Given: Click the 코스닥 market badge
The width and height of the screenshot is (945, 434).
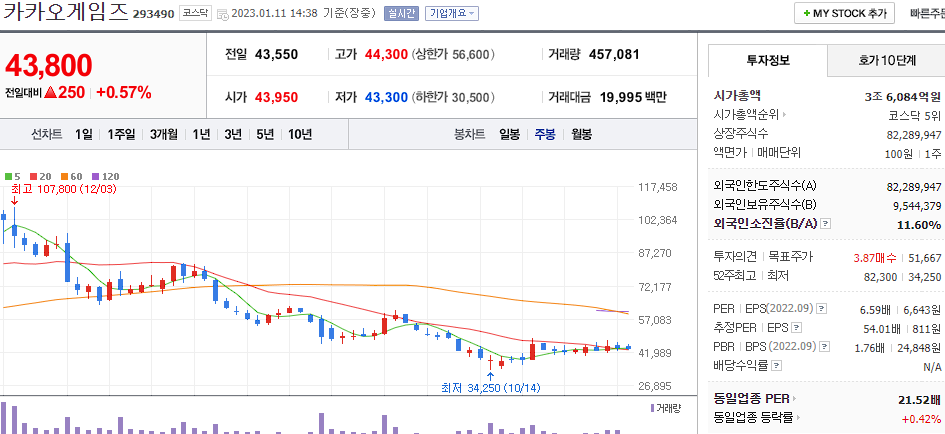Looking at the screenshot, I should [195, 13].
